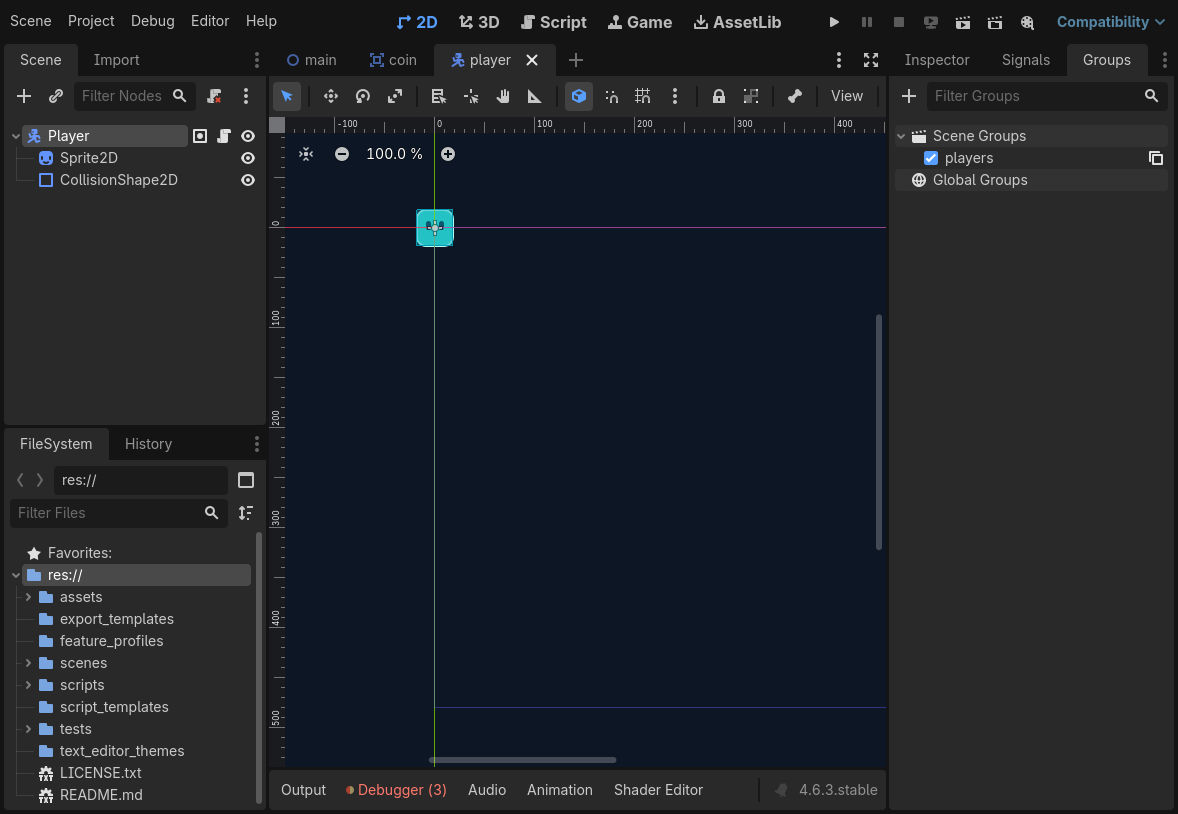Open the Project menu

click(x=91, y=21)
